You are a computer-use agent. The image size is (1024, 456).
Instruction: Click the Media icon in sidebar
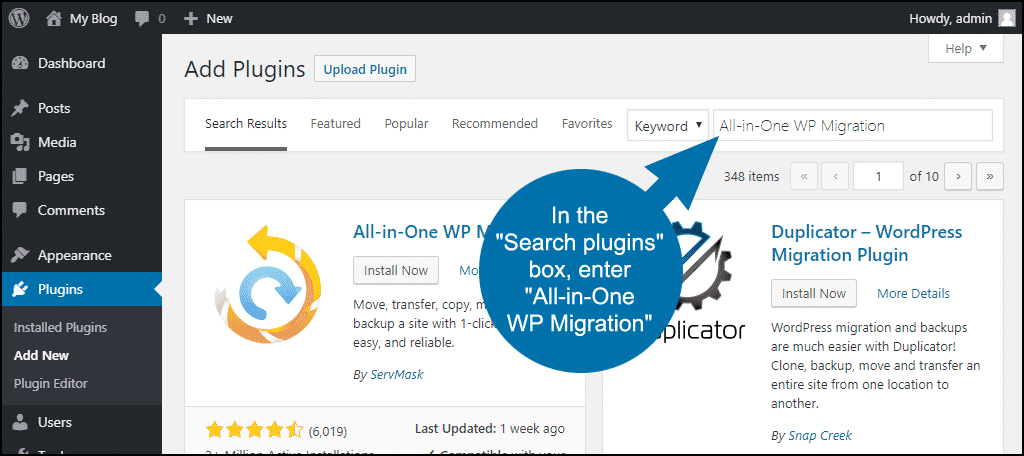coord(20,142)
